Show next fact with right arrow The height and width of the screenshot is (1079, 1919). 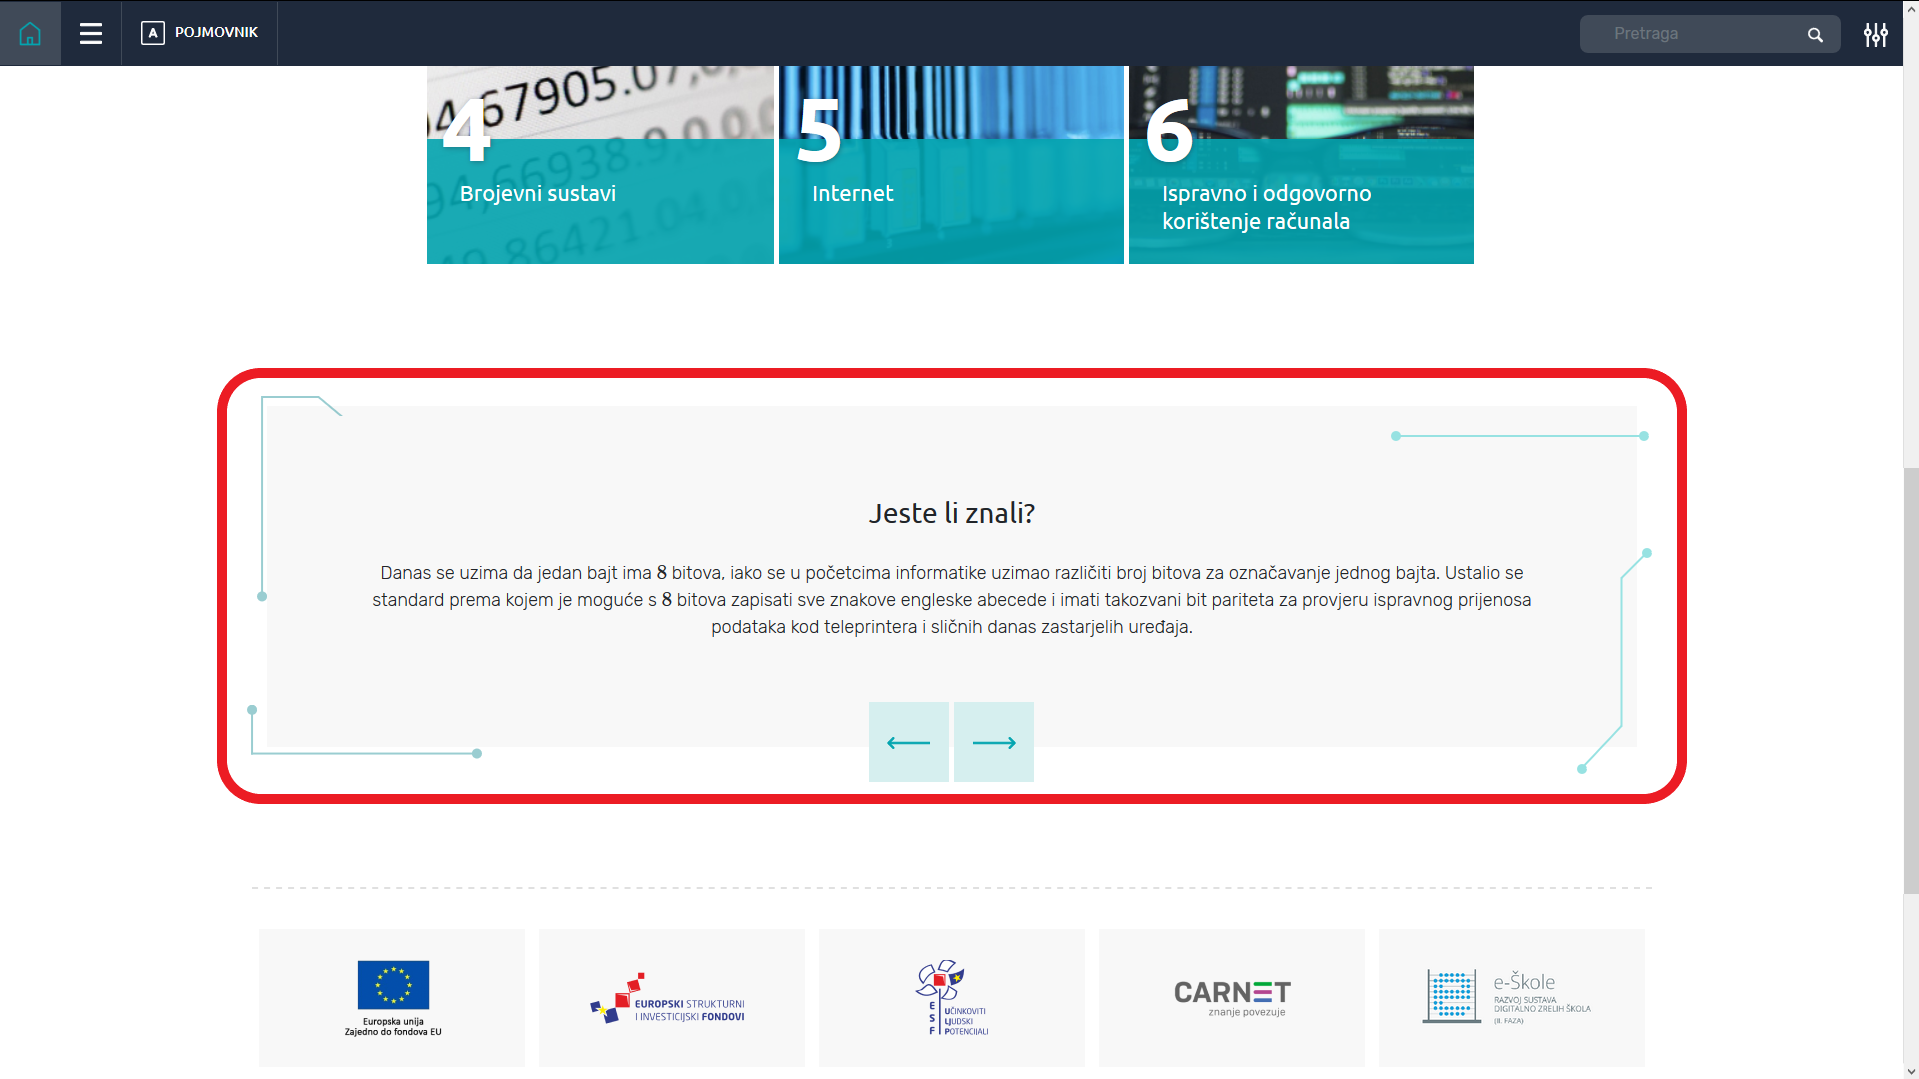[993, 742]
